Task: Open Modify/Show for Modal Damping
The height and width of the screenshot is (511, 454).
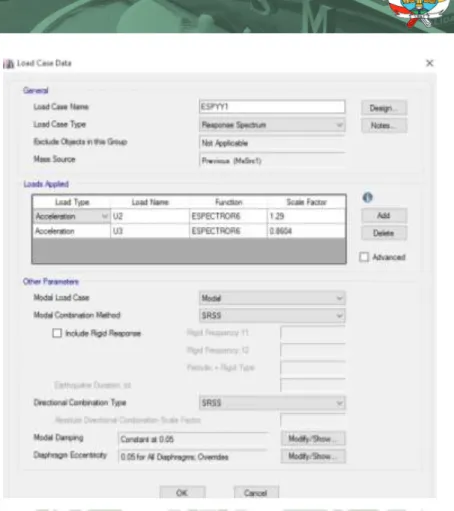Action: [313, 439]
